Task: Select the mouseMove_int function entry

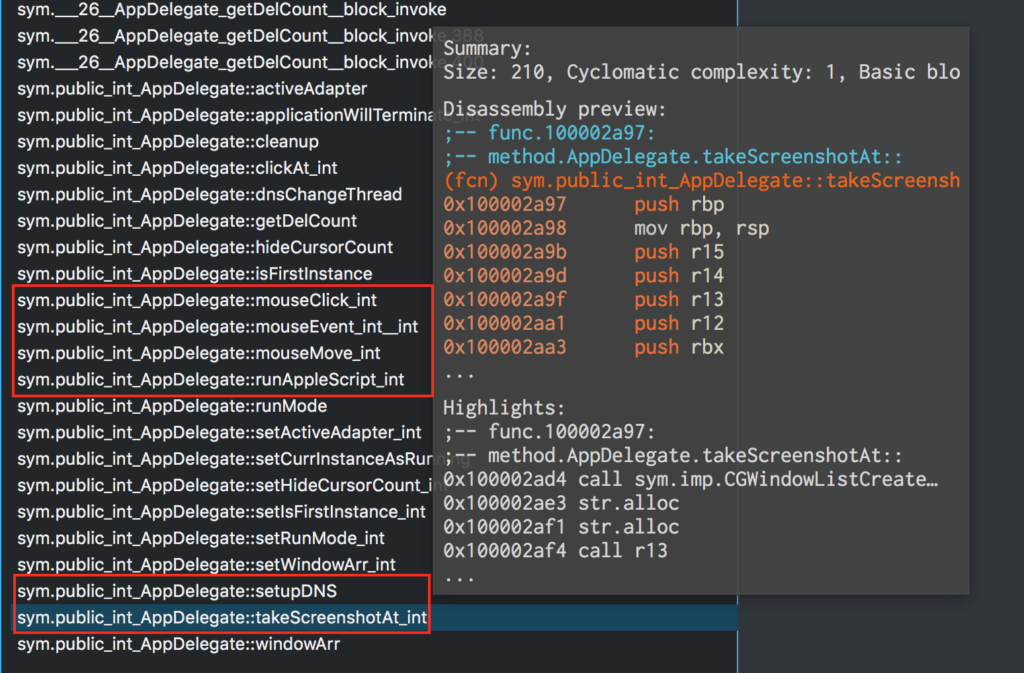Action: click(x=199, y=353)
